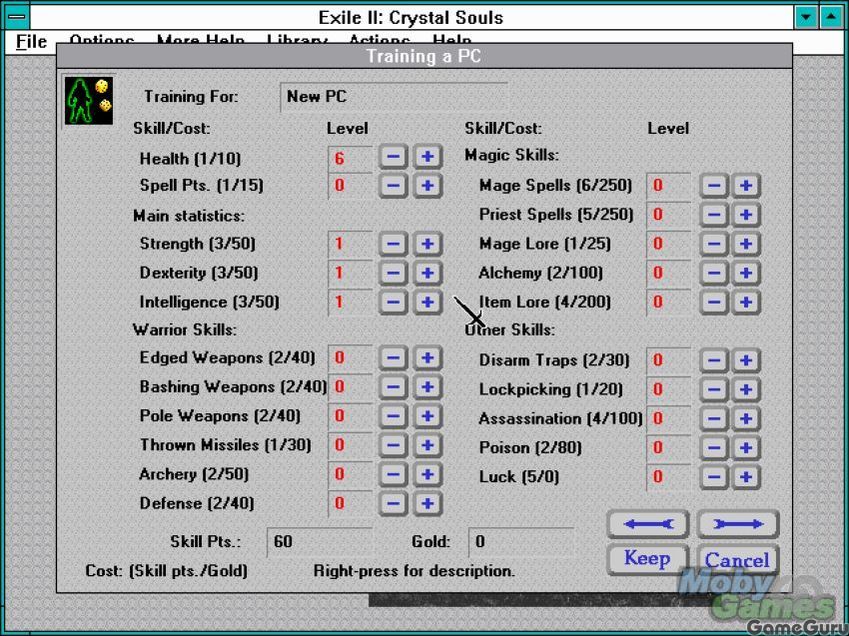Select the Archery (2/50) label
The height and width of the screenshot is (636, 849).
(x=194, y=475)
